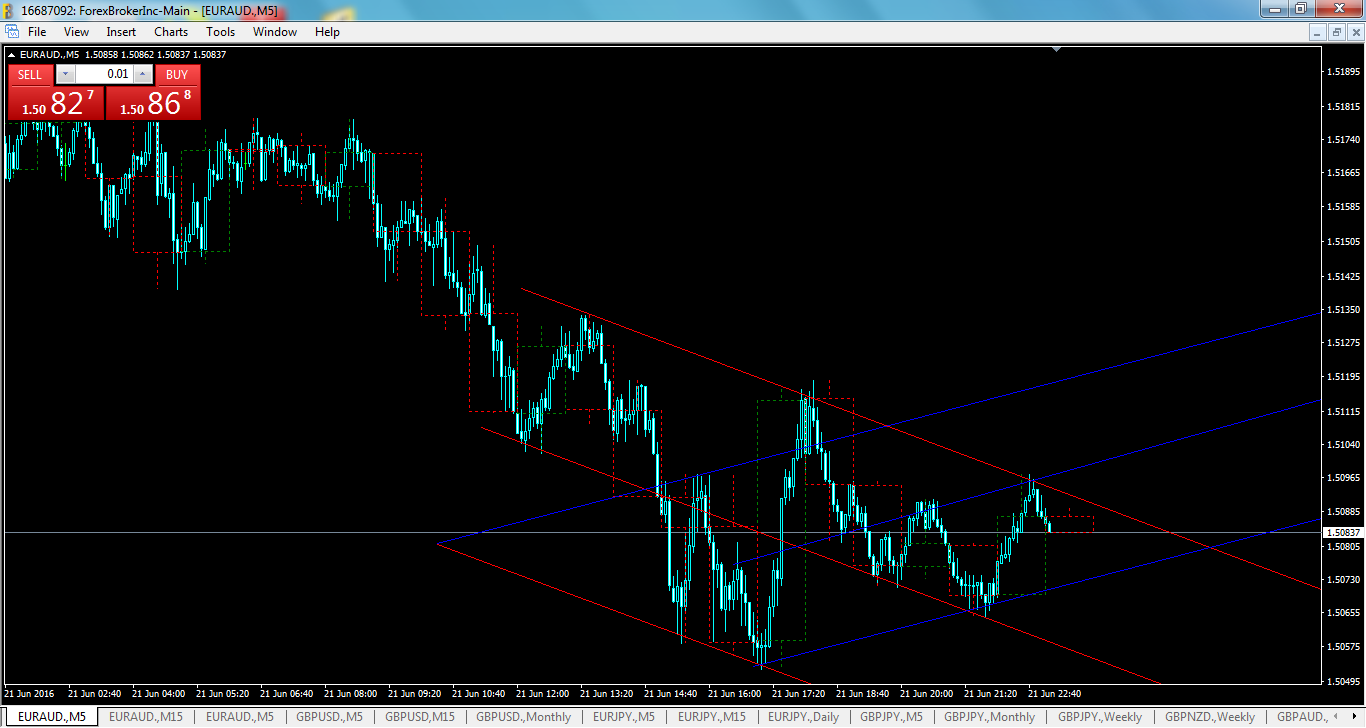Restore the EURAUD chart window size
1366x728 pixels.
pyautogui.click(x=1337, y=32)
